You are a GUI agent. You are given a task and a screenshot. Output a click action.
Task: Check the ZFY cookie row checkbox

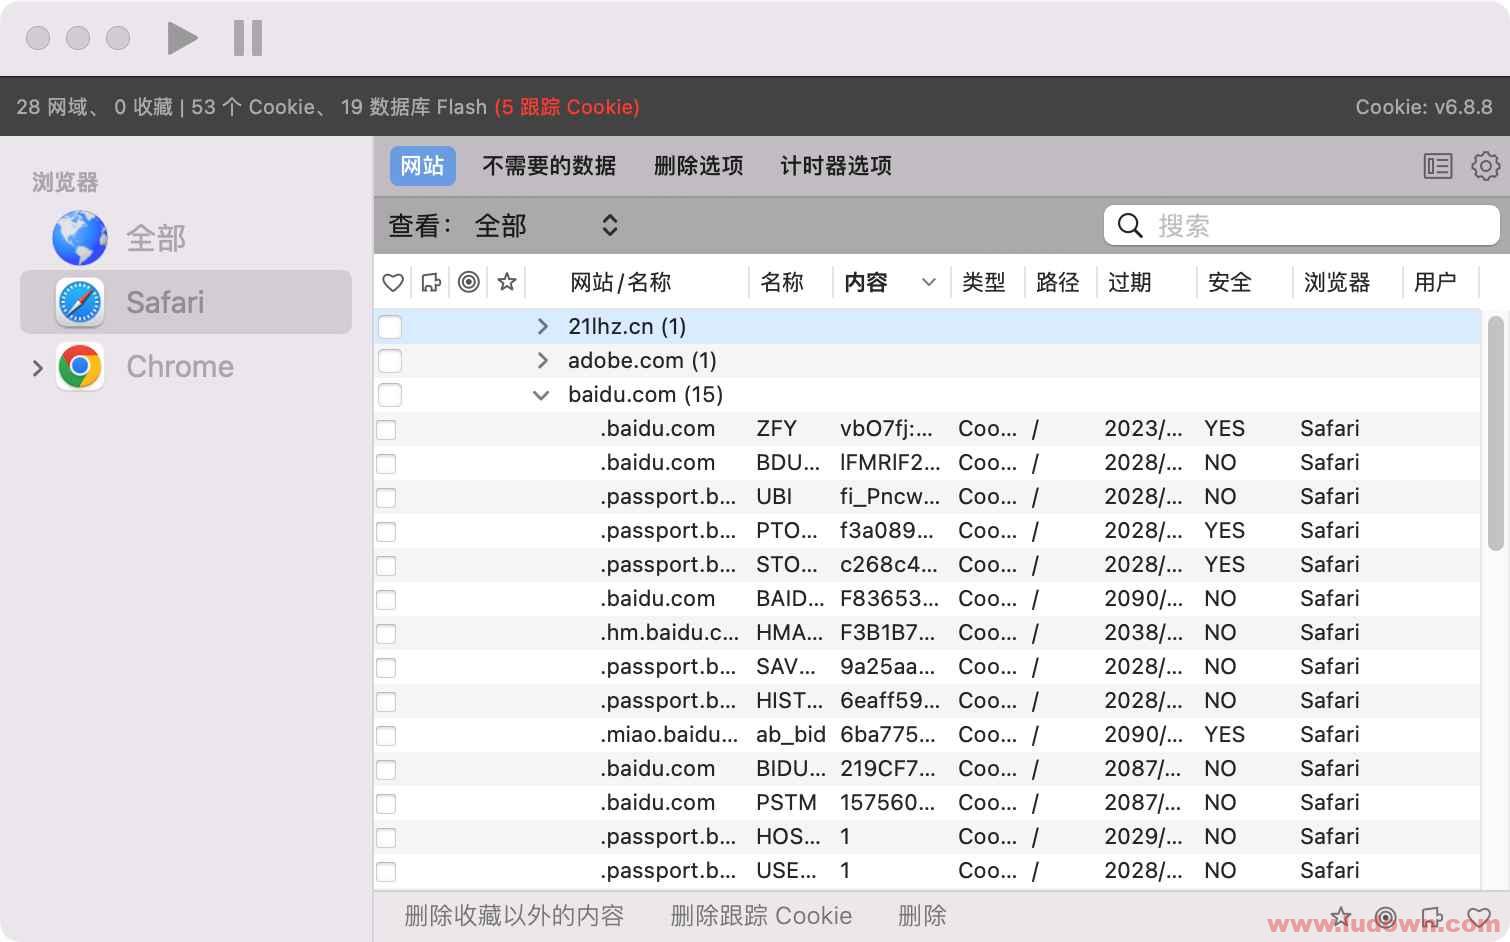coord(386,430)
